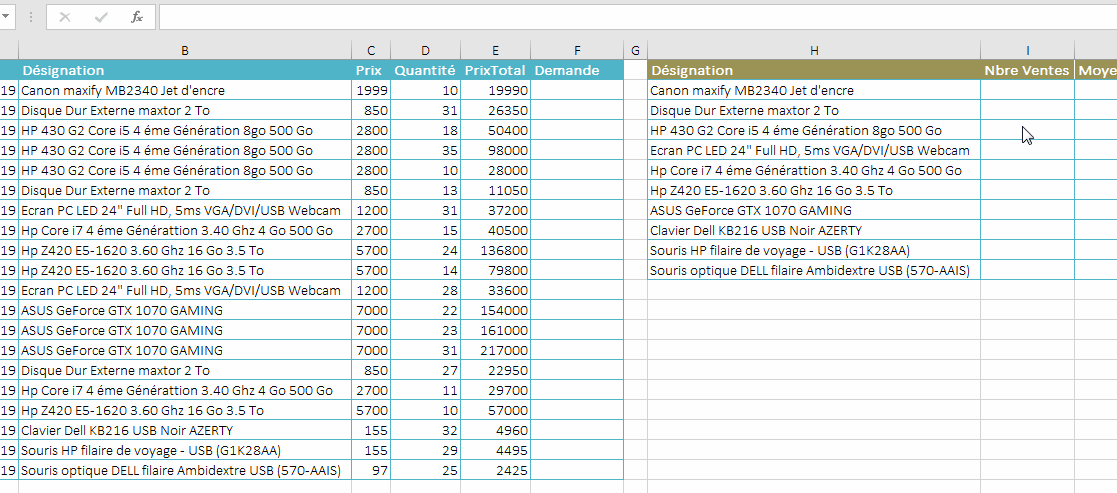Click the Demande header cell

[577, 70]
